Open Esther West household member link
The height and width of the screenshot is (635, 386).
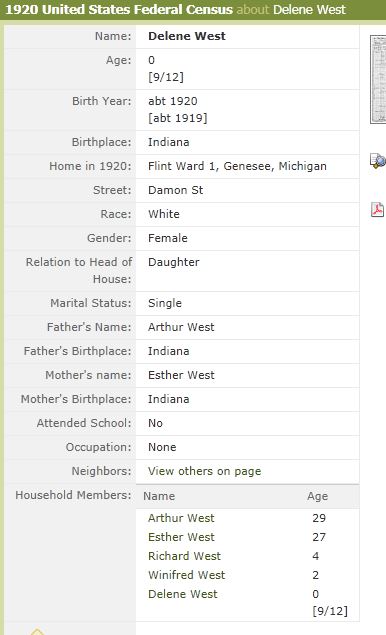pyautogui.click(x=181, y=537)
